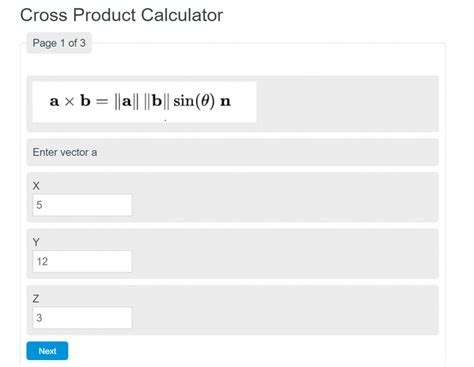Click the Enter vector a label

click(65, 152)
